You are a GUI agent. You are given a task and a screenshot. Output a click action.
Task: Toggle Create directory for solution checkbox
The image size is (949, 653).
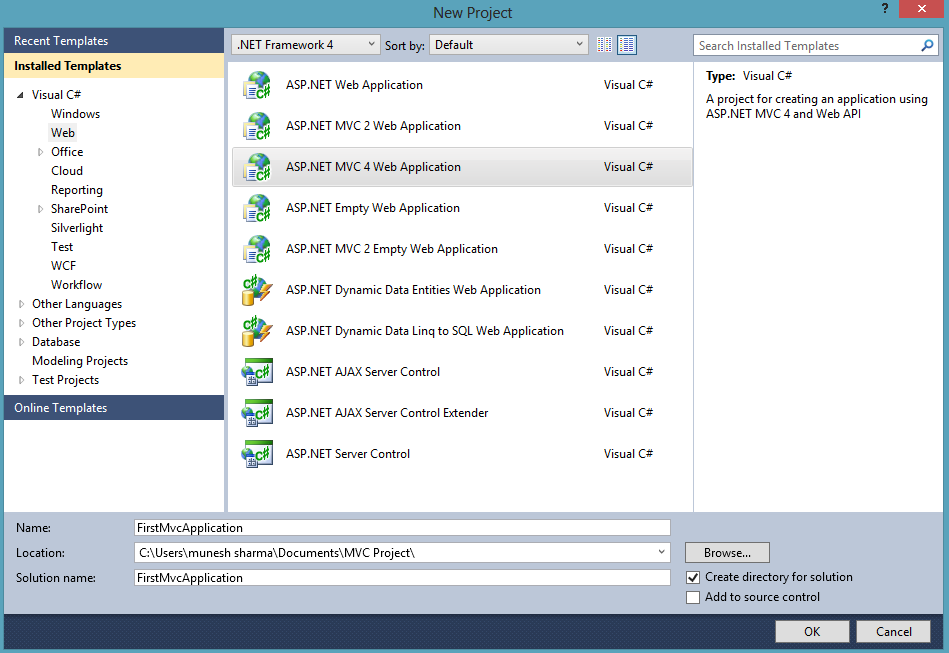[x=693, y=577]
